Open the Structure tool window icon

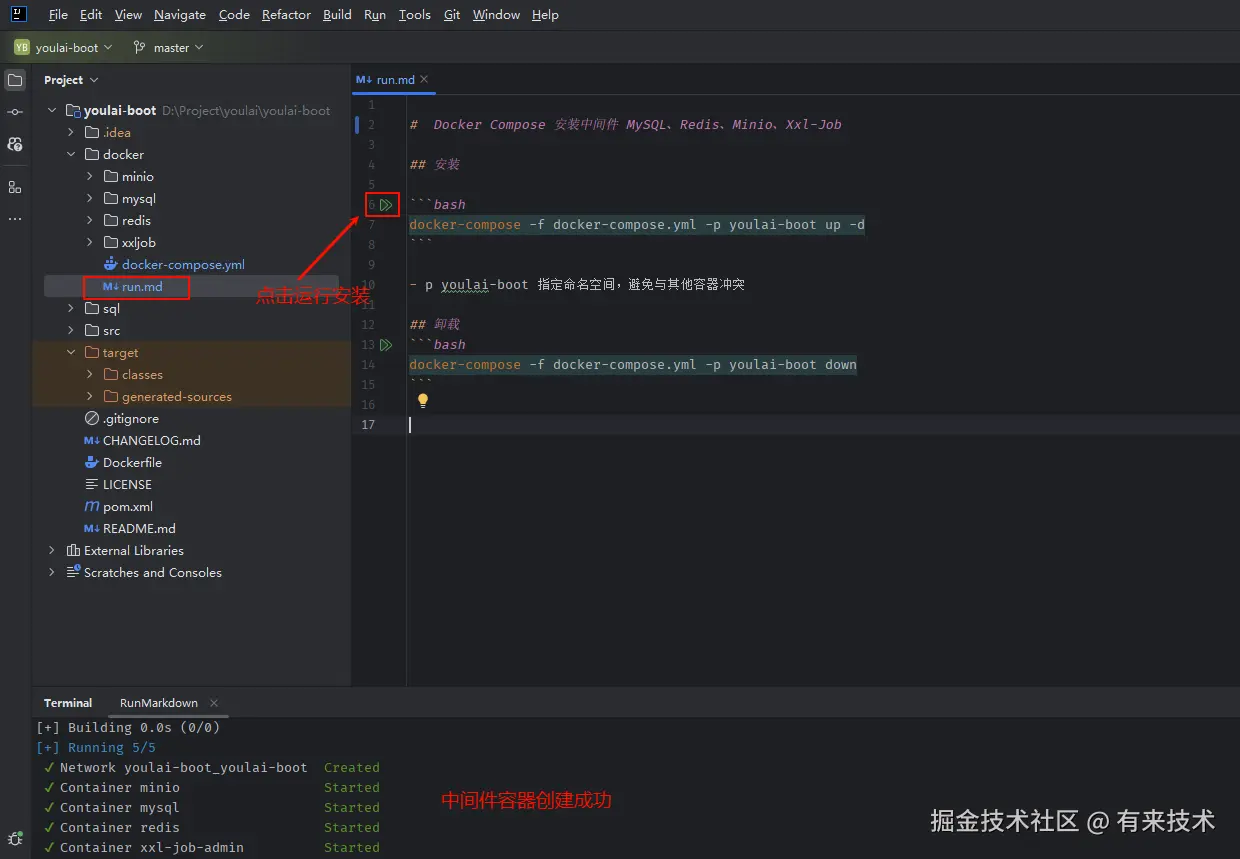click(15, 187)
